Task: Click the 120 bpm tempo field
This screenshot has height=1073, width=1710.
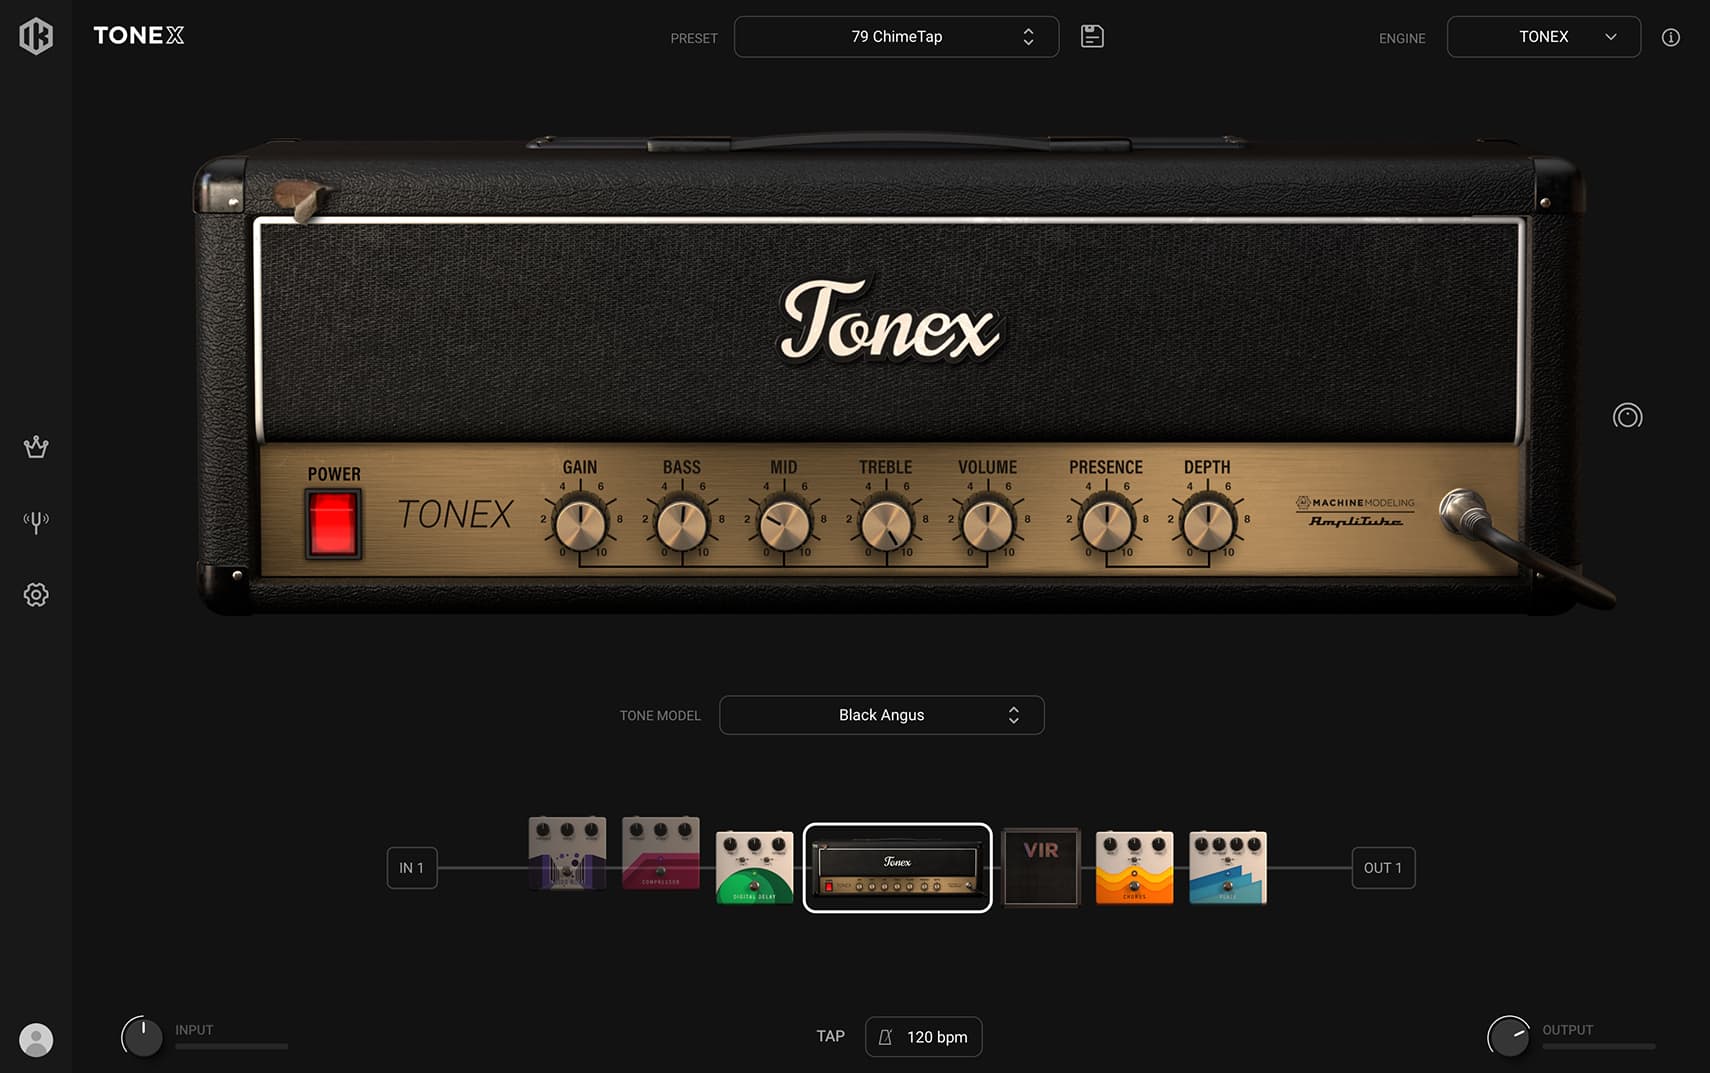Action: click(x=923, y=1037)
